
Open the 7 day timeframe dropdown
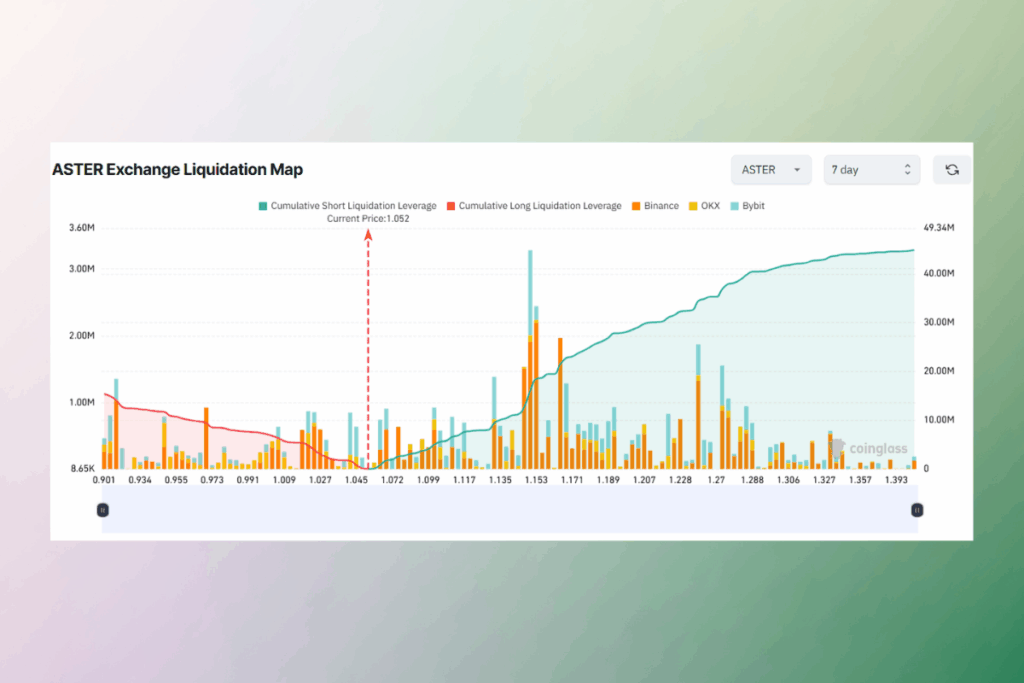(x=872, y=170)
